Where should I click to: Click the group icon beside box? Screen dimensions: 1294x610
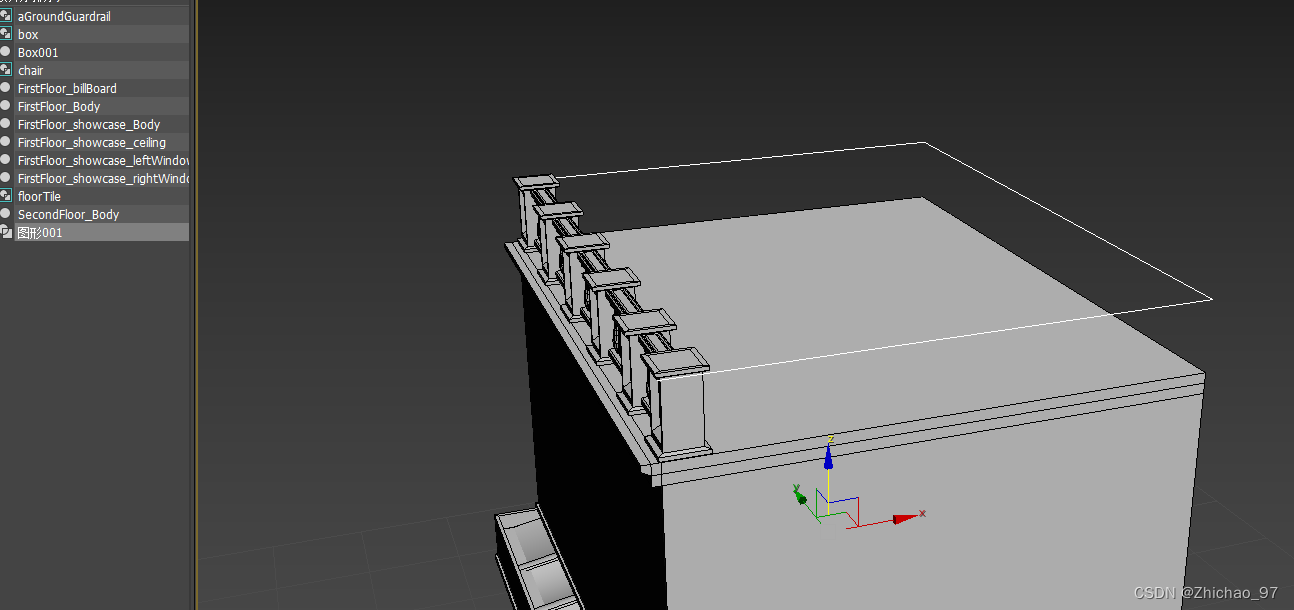(x=7, y=34)
